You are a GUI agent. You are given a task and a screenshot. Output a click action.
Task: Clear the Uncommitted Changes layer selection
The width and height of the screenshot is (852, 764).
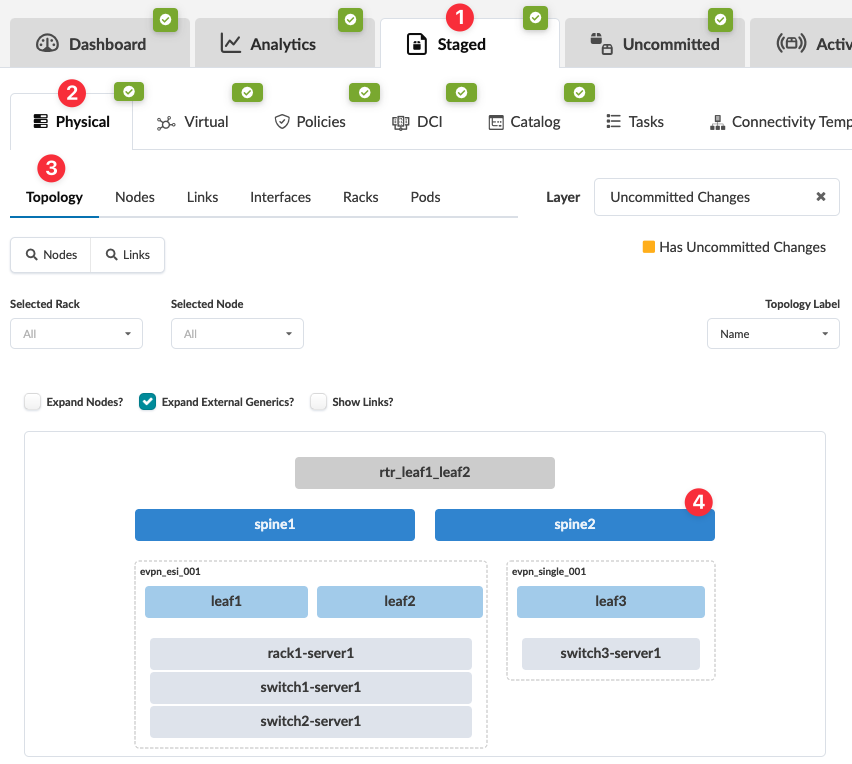(x=820, y=197)
